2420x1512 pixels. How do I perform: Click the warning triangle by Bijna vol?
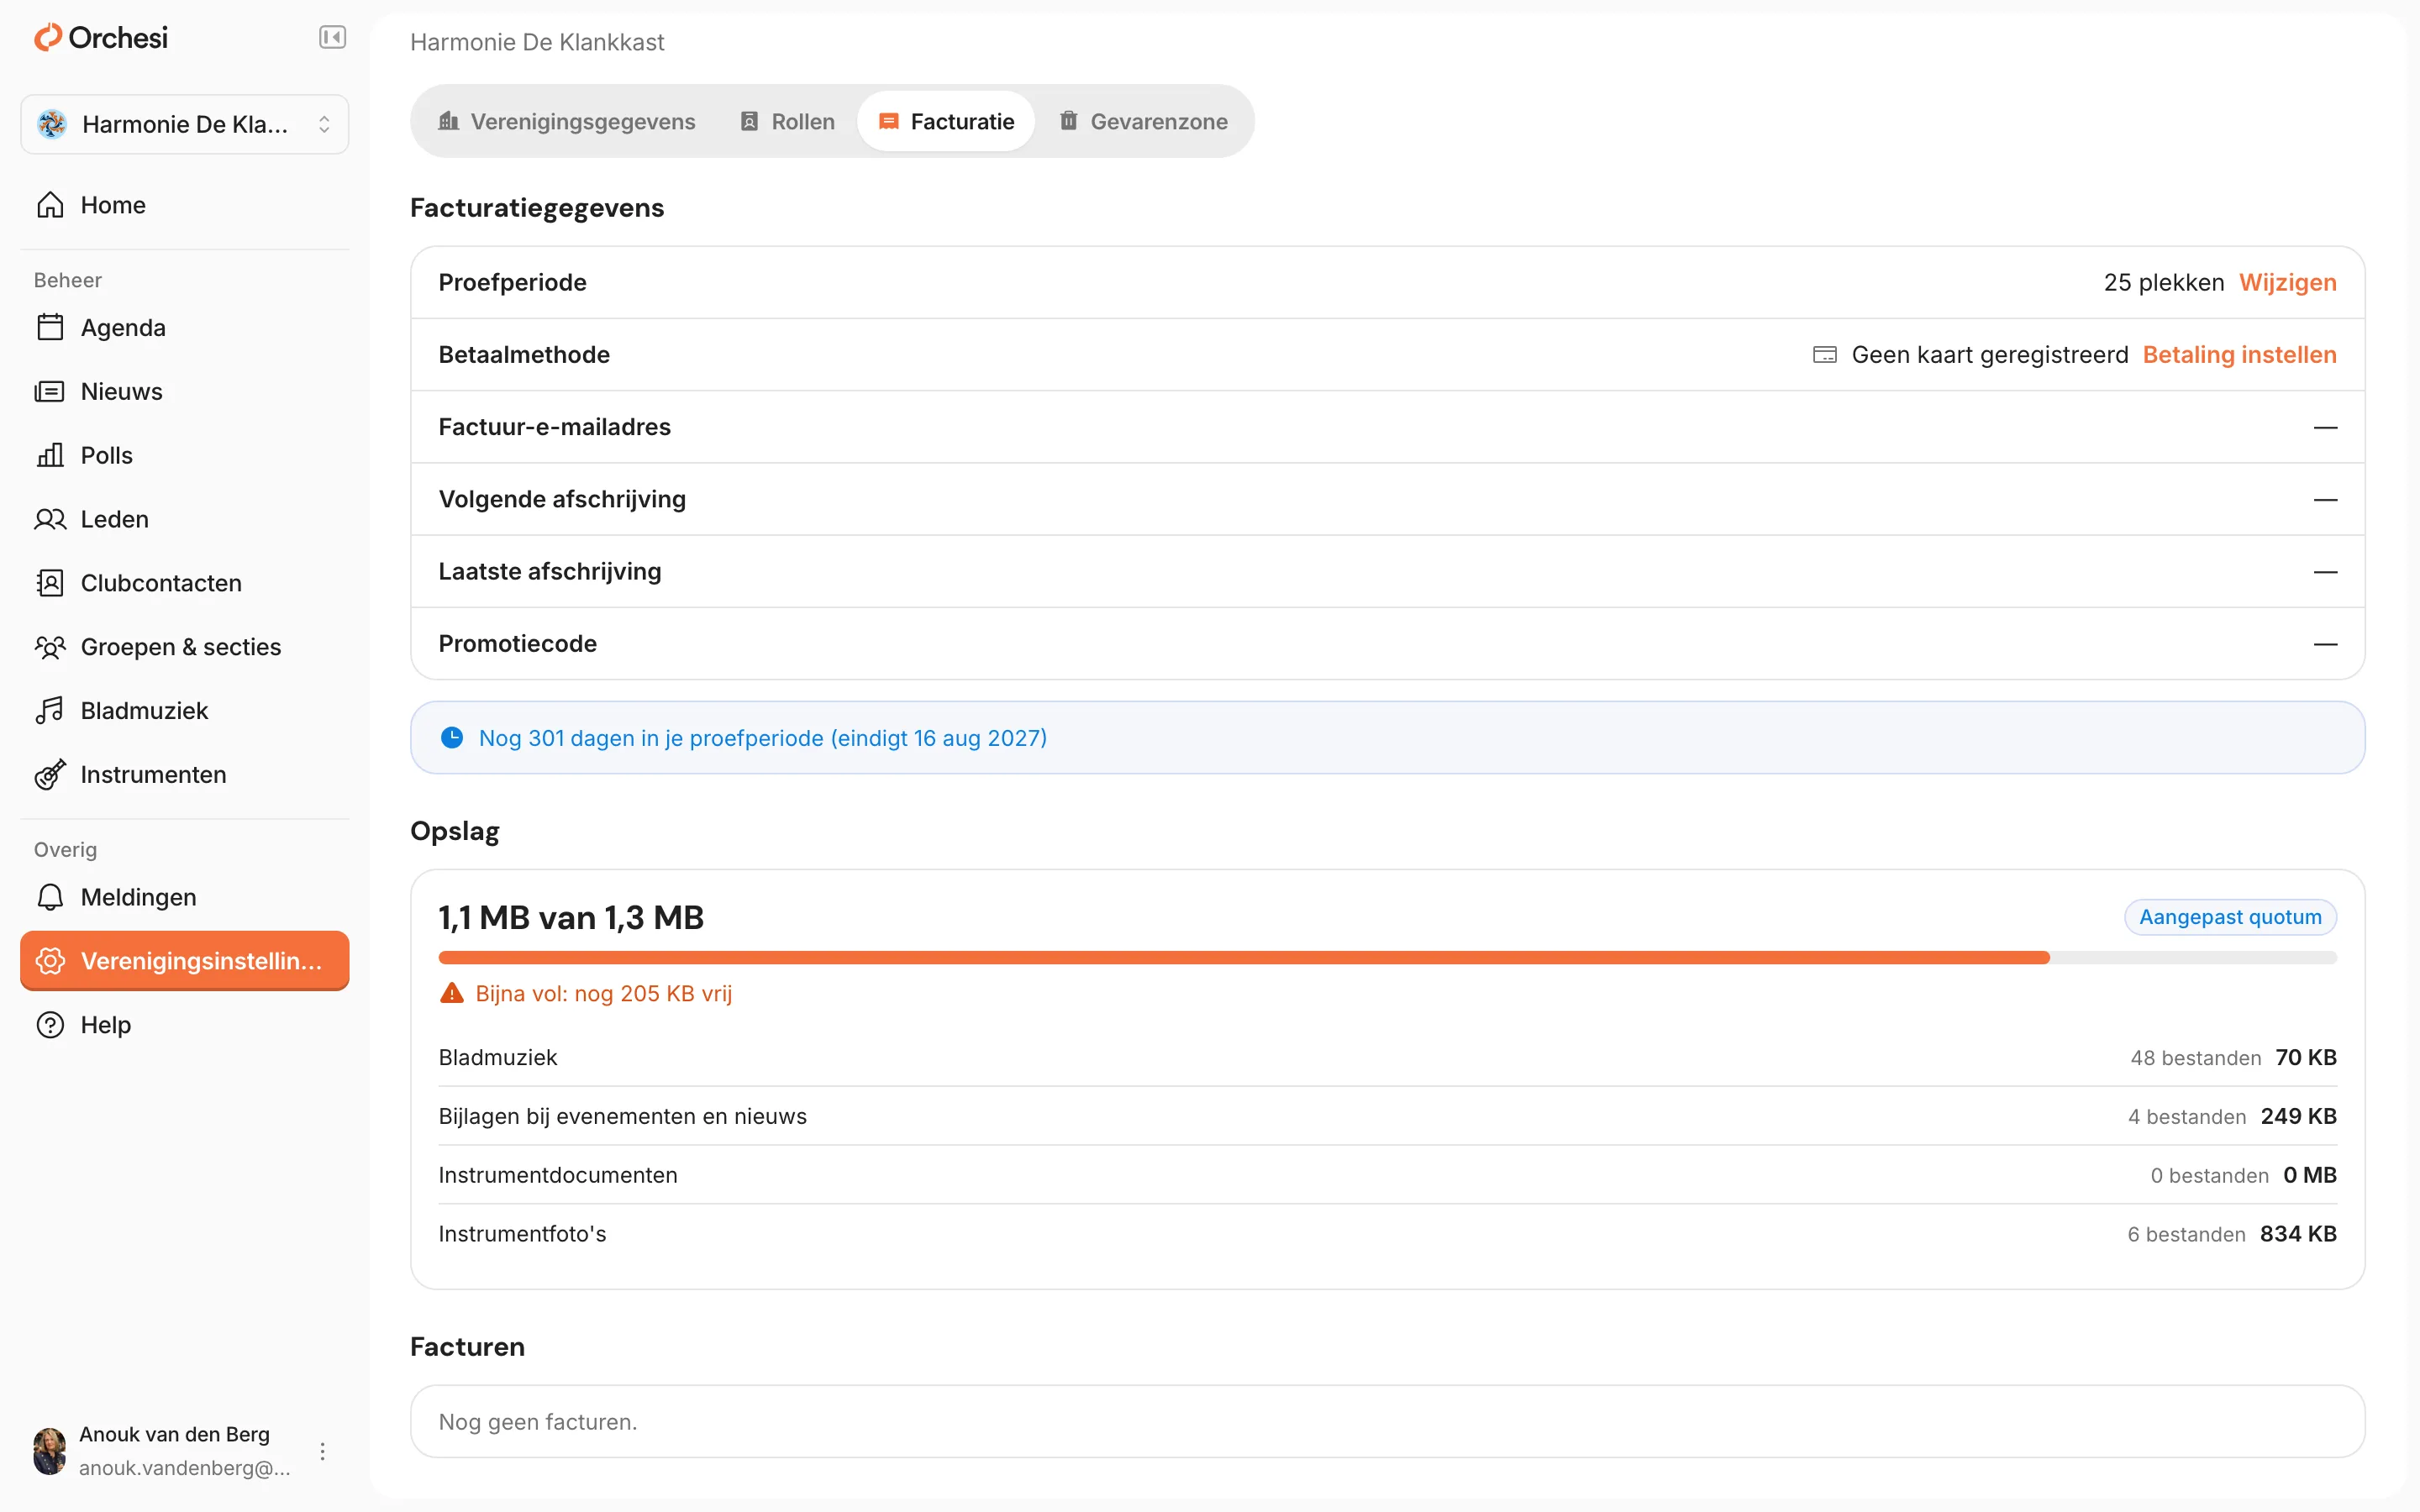point(452,993)
